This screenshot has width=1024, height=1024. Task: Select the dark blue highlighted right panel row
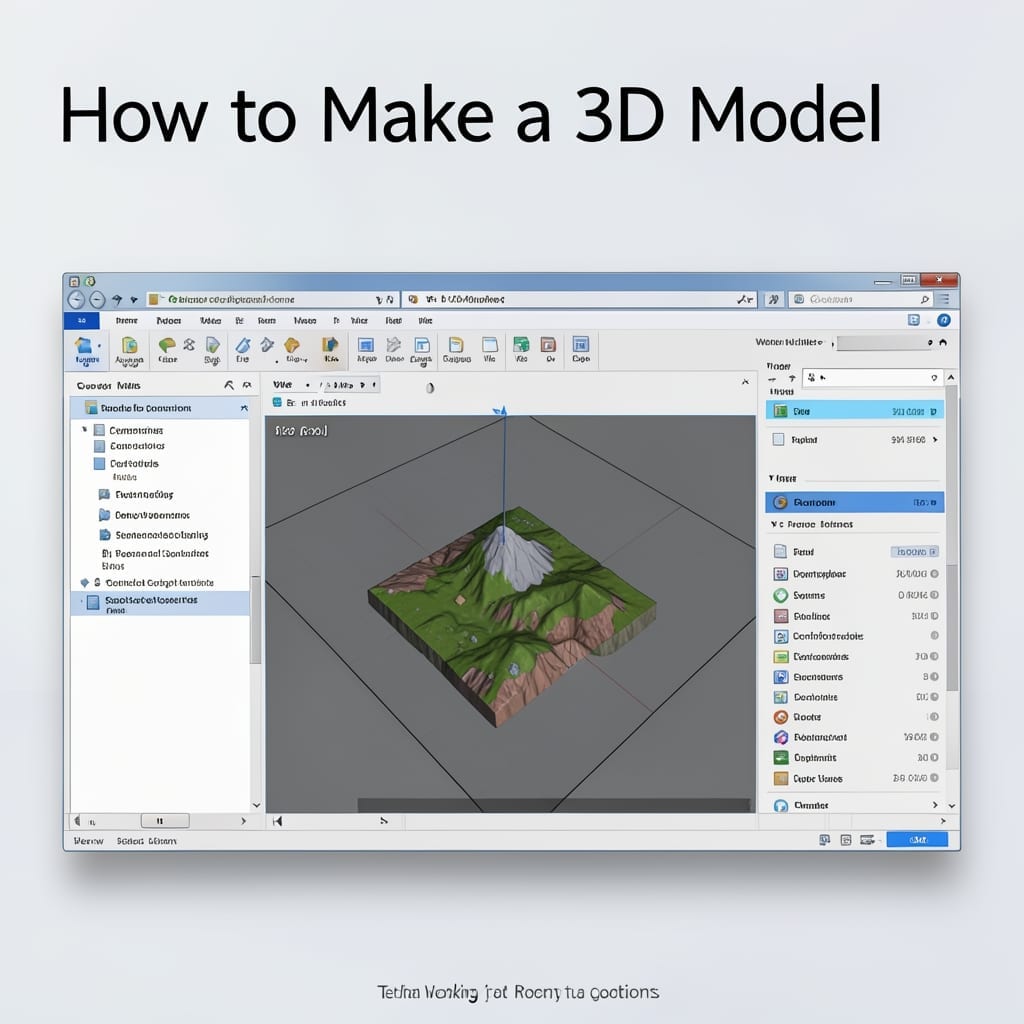[854, 502]
